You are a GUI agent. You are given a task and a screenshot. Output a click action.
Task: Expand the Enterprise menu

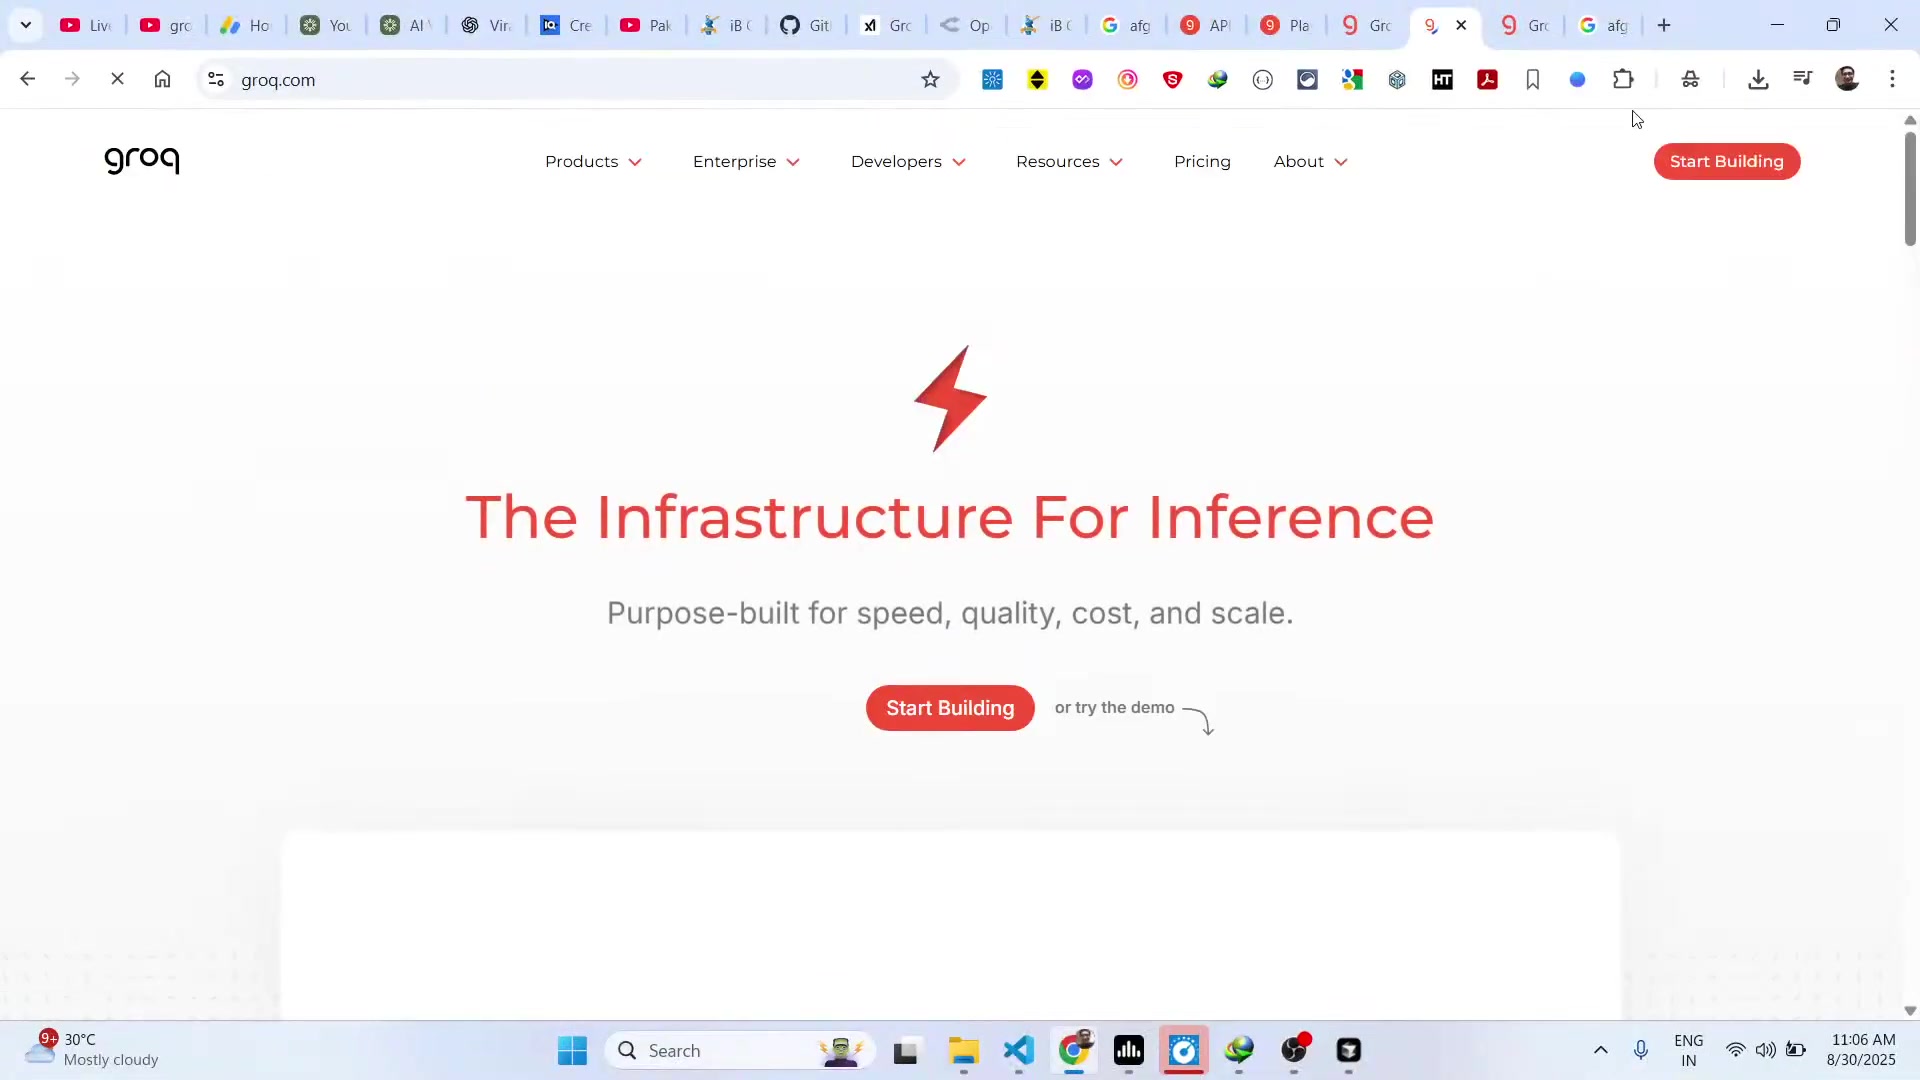[x=746, y=161]
